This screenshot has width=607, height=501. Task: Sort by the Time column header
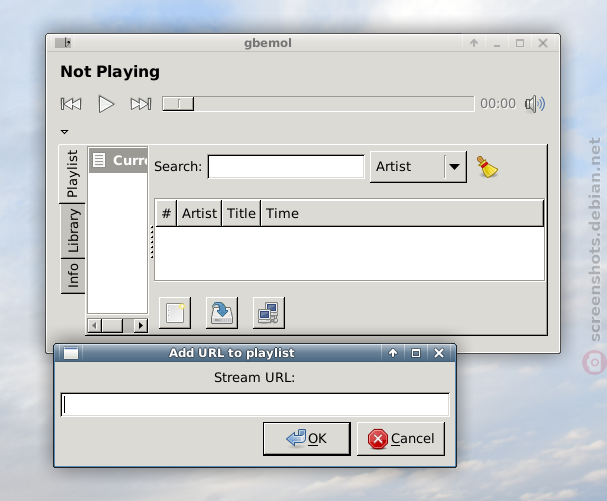[x=402, y=213]
